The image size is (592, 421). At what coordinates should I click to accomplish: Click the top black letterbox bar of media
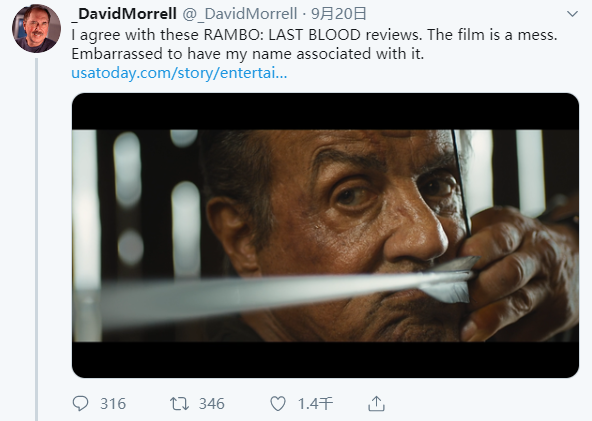325,111
